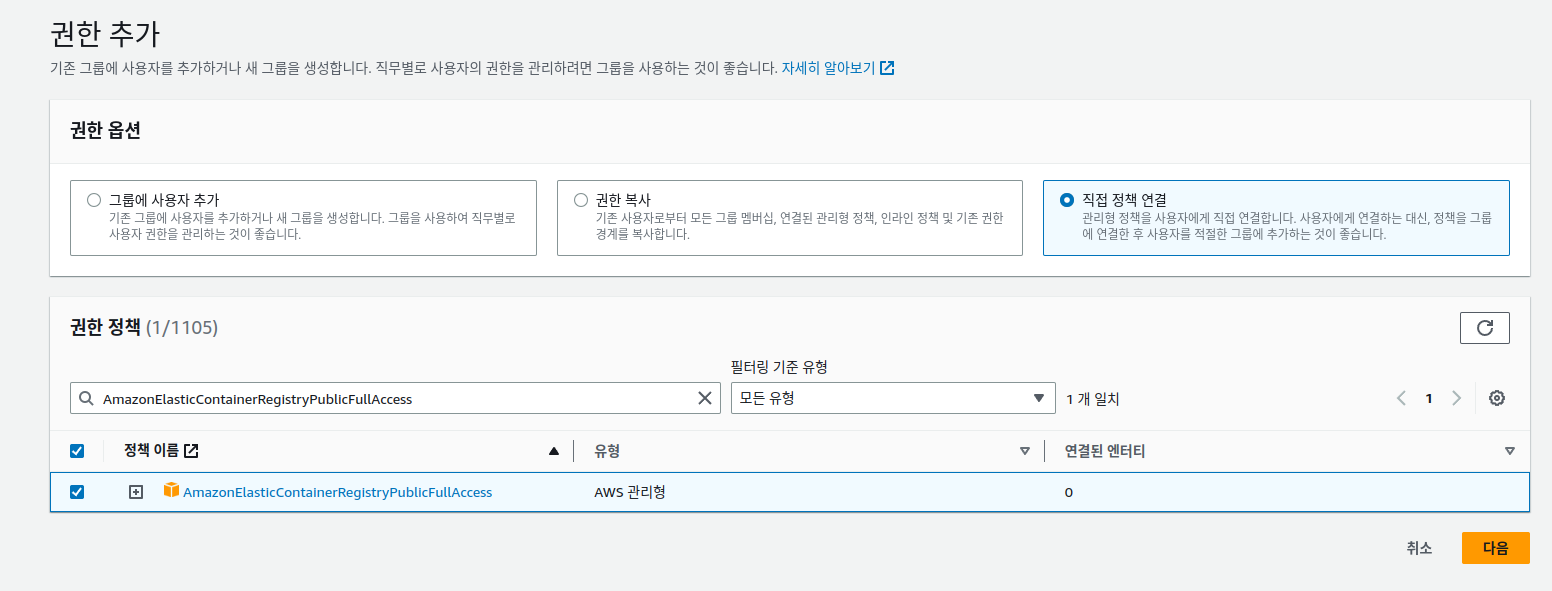Click the 연결된 엔터티 column header text

[x=1105, y=451]
